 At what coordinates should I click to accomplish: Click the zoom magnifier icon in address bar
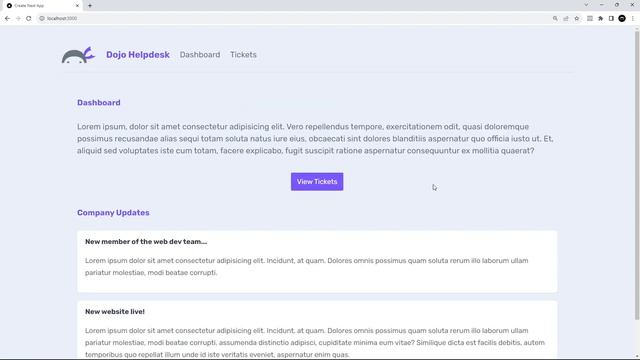[555, 18]
